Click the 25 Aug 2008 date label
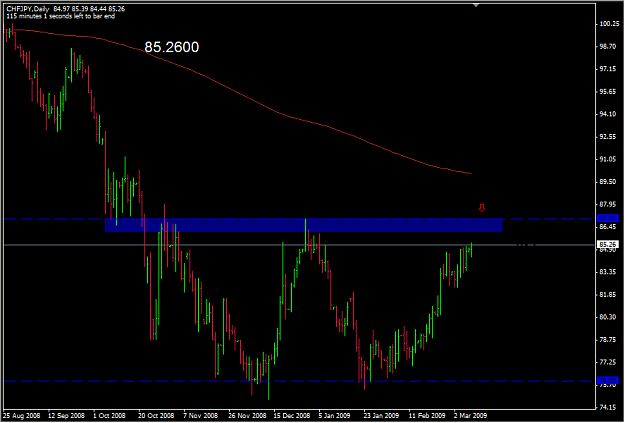The width and height of the screenshot is (625, 423). click(22, 416)
